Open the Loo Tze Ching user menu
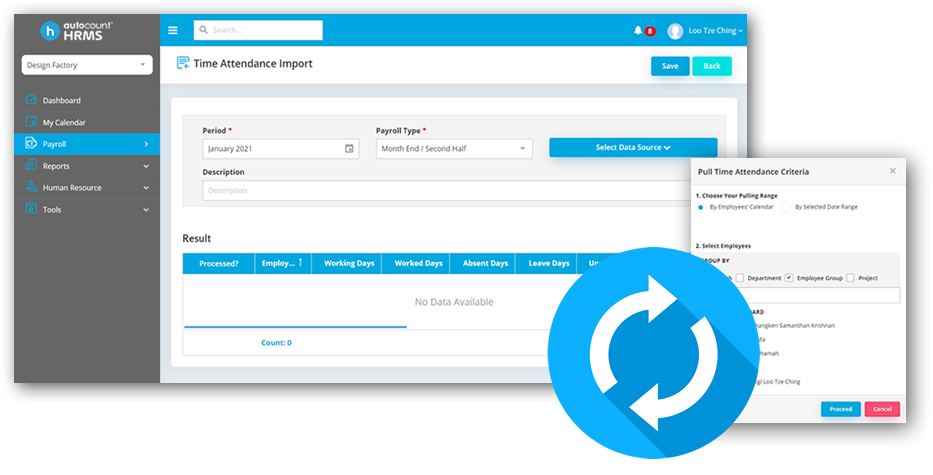Viewport: 933px width, 475px height. (705, 31)
